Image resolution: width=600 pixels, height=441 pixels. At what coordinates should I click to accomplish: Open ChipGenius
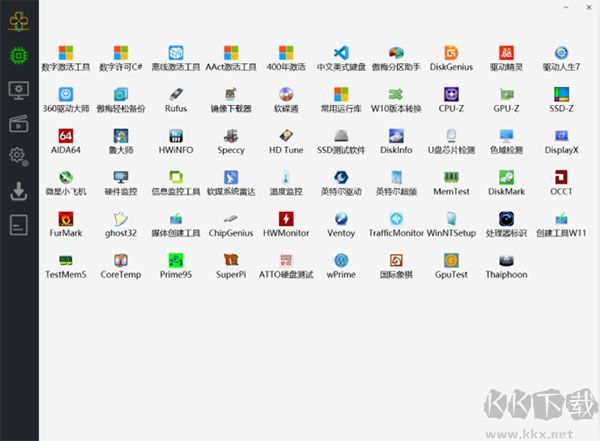tap(231, 225)
